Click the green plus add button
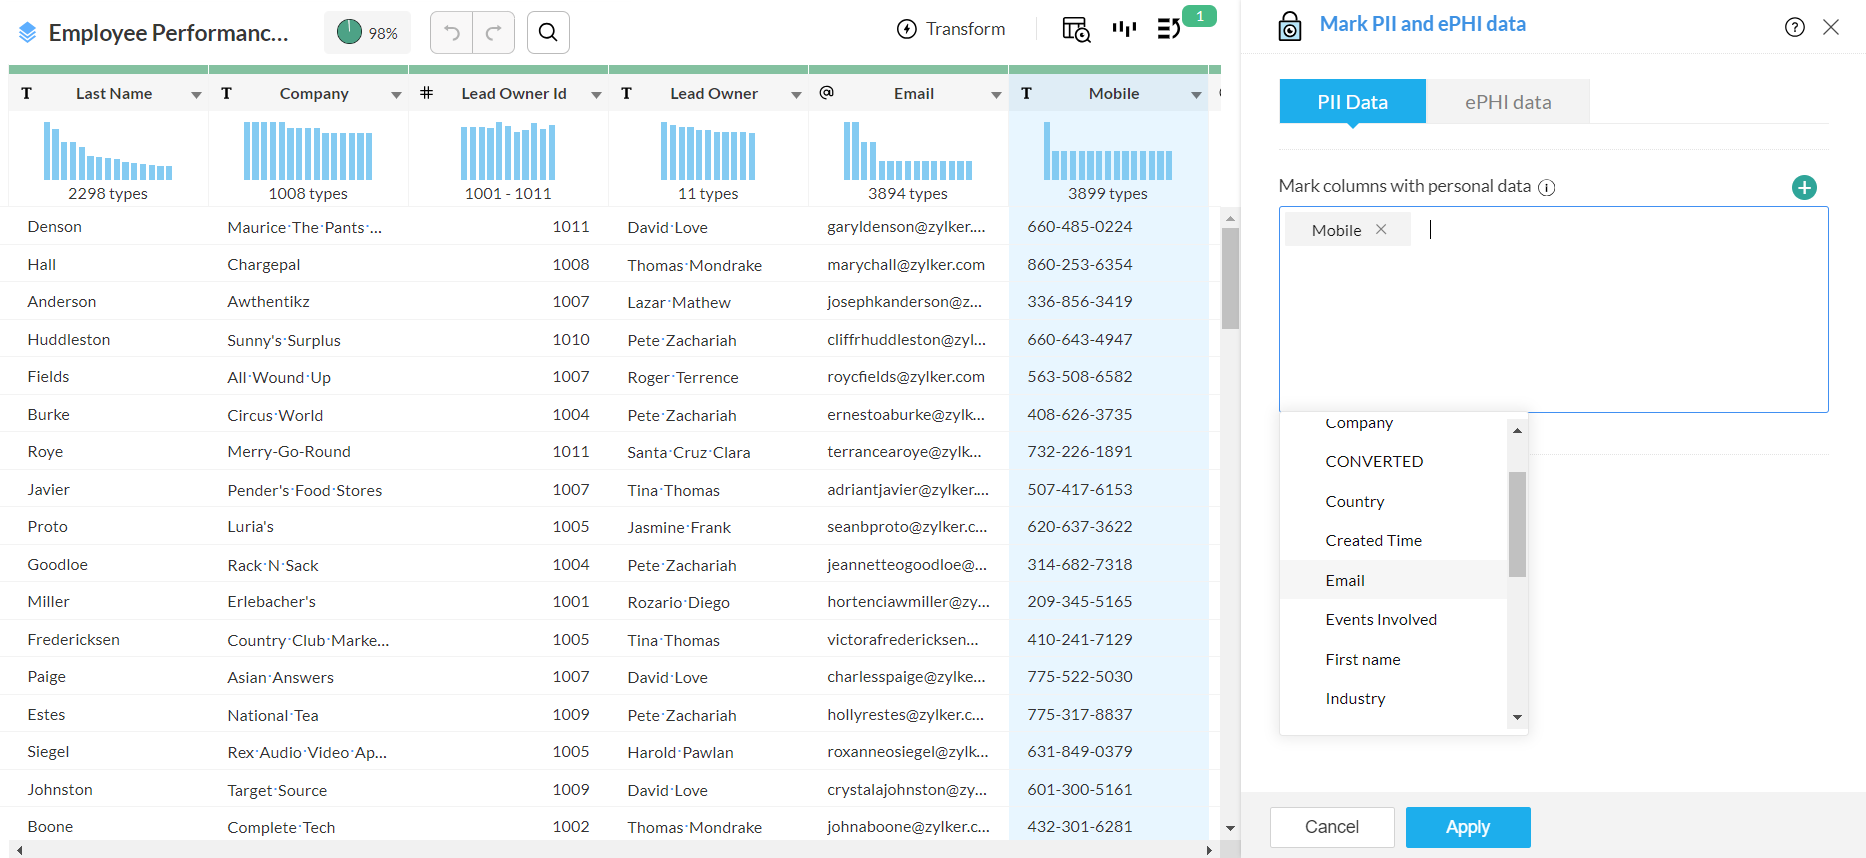The height and width of the screenshot is (858, 1866). click(1804, 187)
